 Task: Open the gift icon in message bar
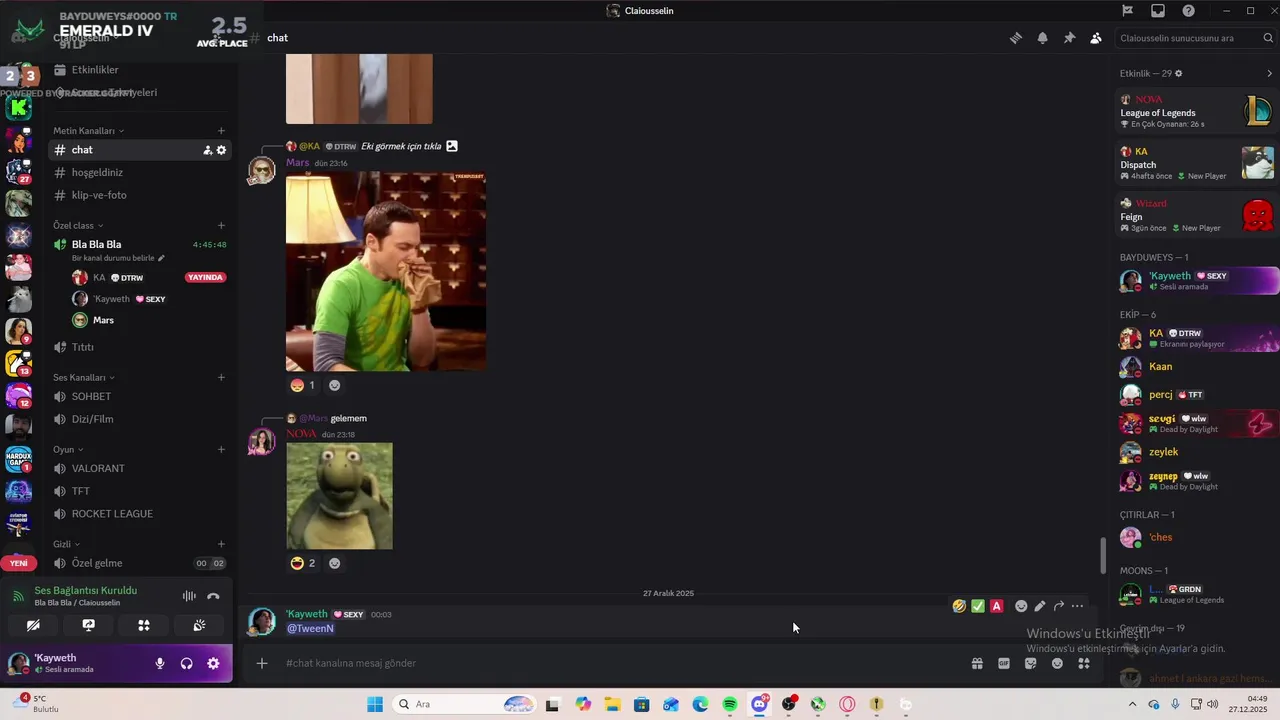click(x=977, y=663)
